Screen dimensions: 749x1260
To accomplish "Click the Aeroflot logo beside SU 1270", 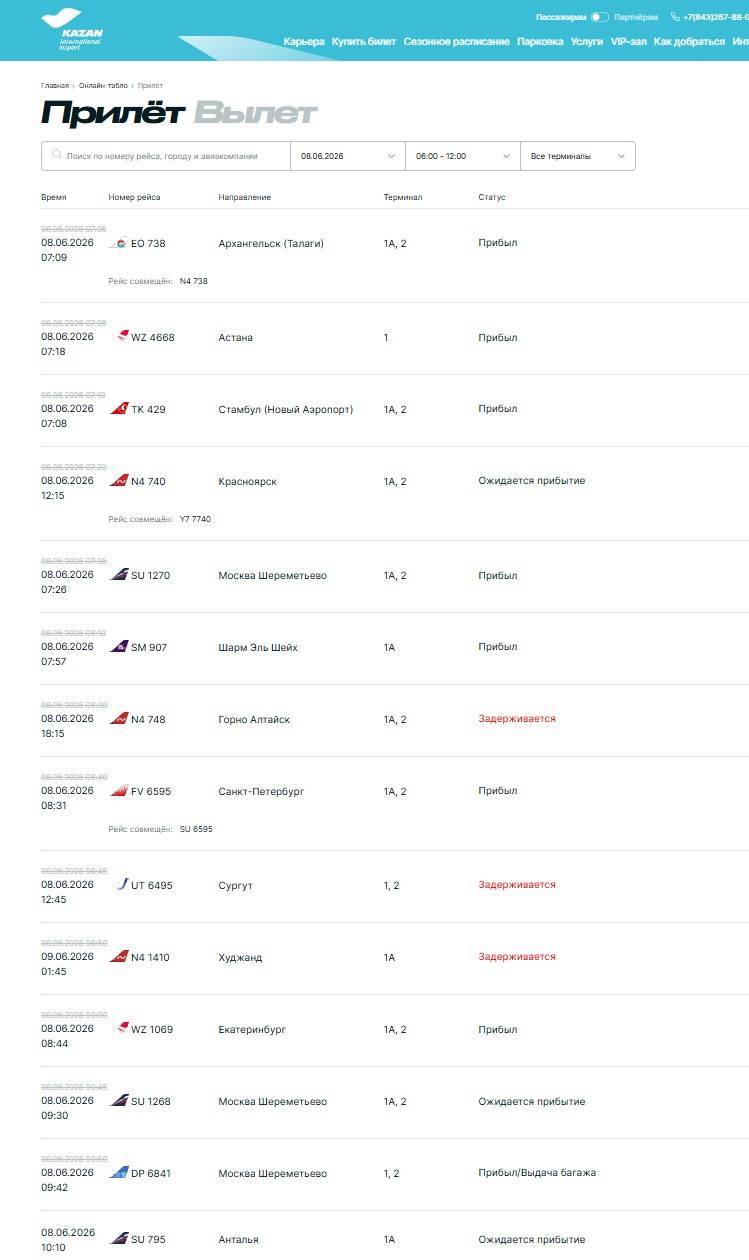I will (x=119, y=575).
